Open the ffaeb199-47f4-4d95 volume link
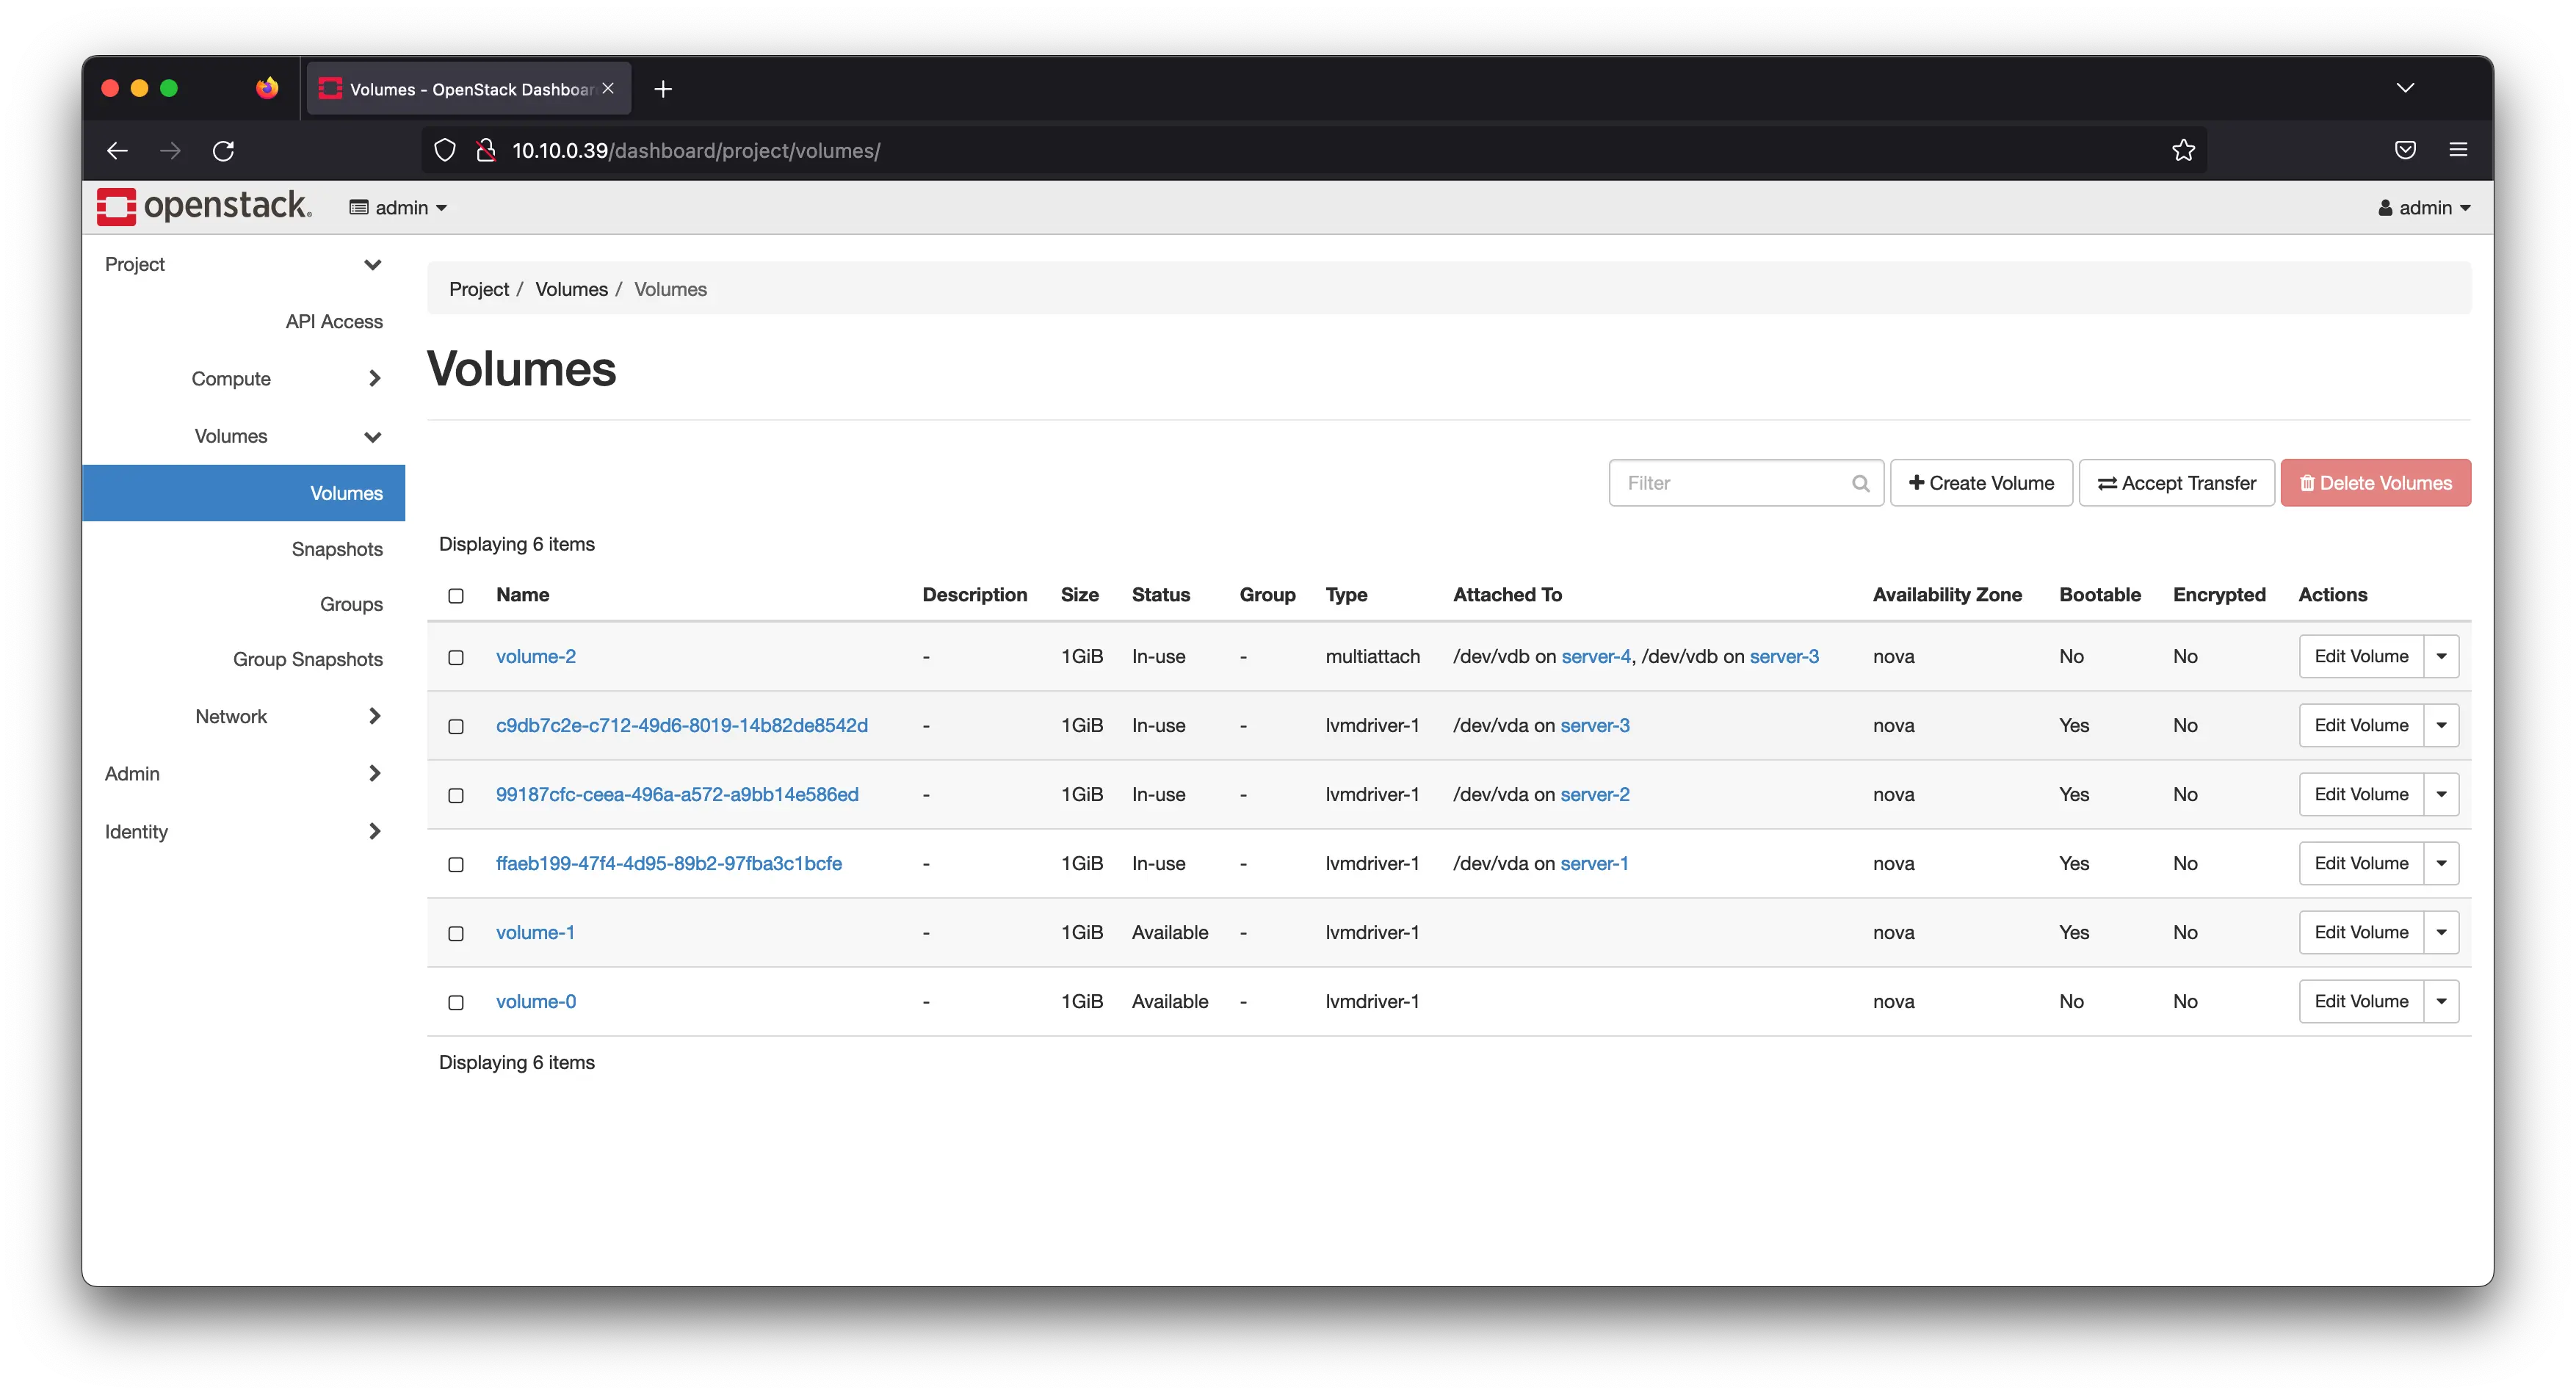The width and height of the screenshot is (2576, 1395). pos(668,863)
